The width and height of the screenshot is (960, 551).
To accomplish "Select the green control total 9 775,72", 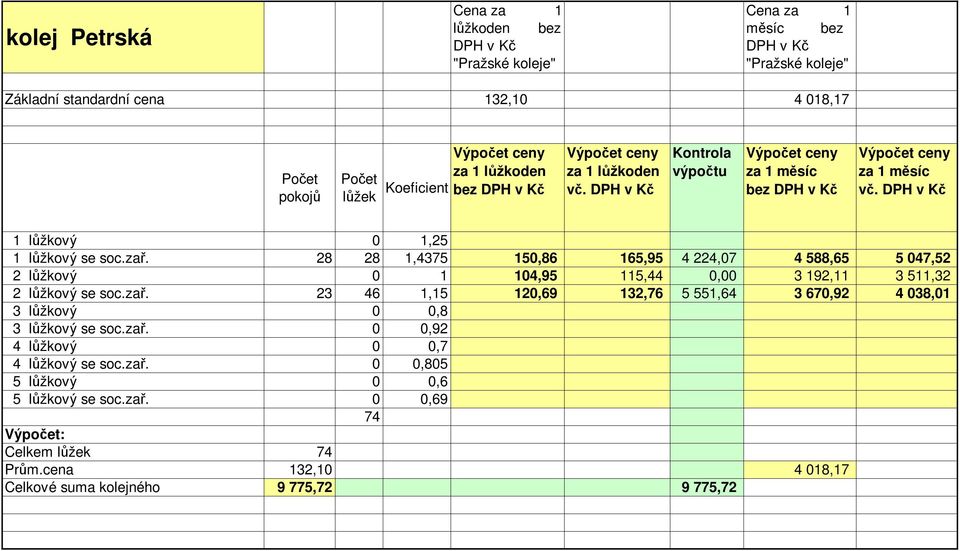I will pos(709,488).
